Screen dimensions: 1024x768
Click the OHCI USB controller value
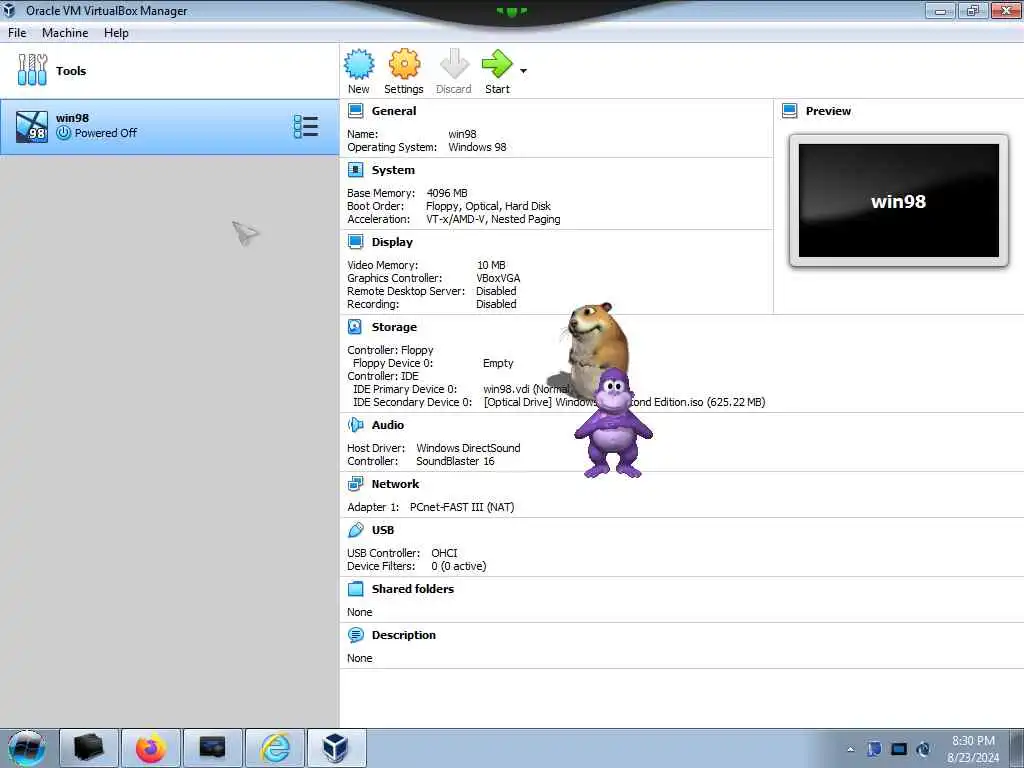[x=444, y=553]
